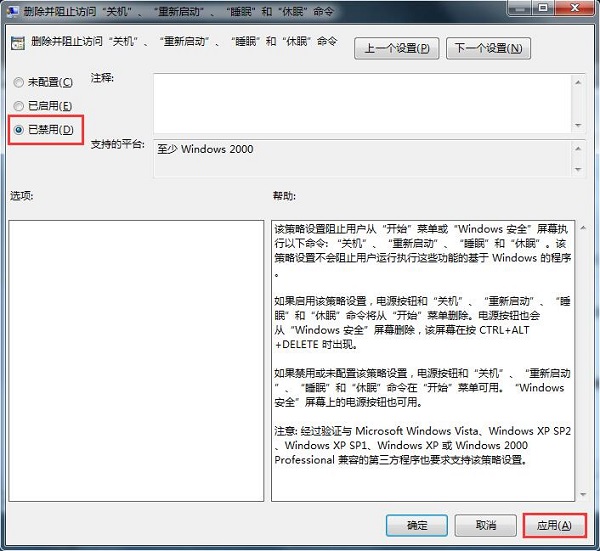Minimize the policy settings window
The height and width of the screenshot is (551, 600).
tap(517, 8)
